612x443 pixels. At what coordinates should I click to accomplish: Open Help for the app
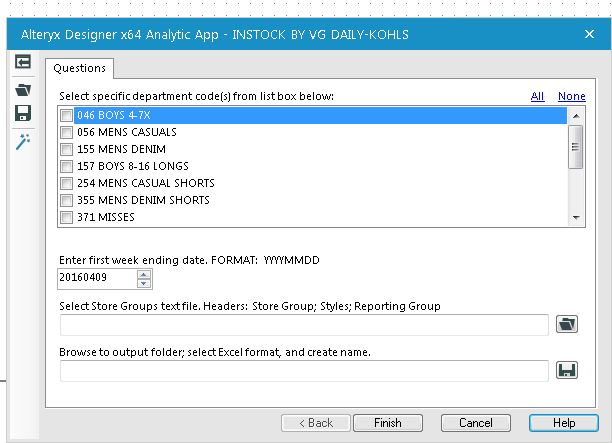[x=564, y=423]
